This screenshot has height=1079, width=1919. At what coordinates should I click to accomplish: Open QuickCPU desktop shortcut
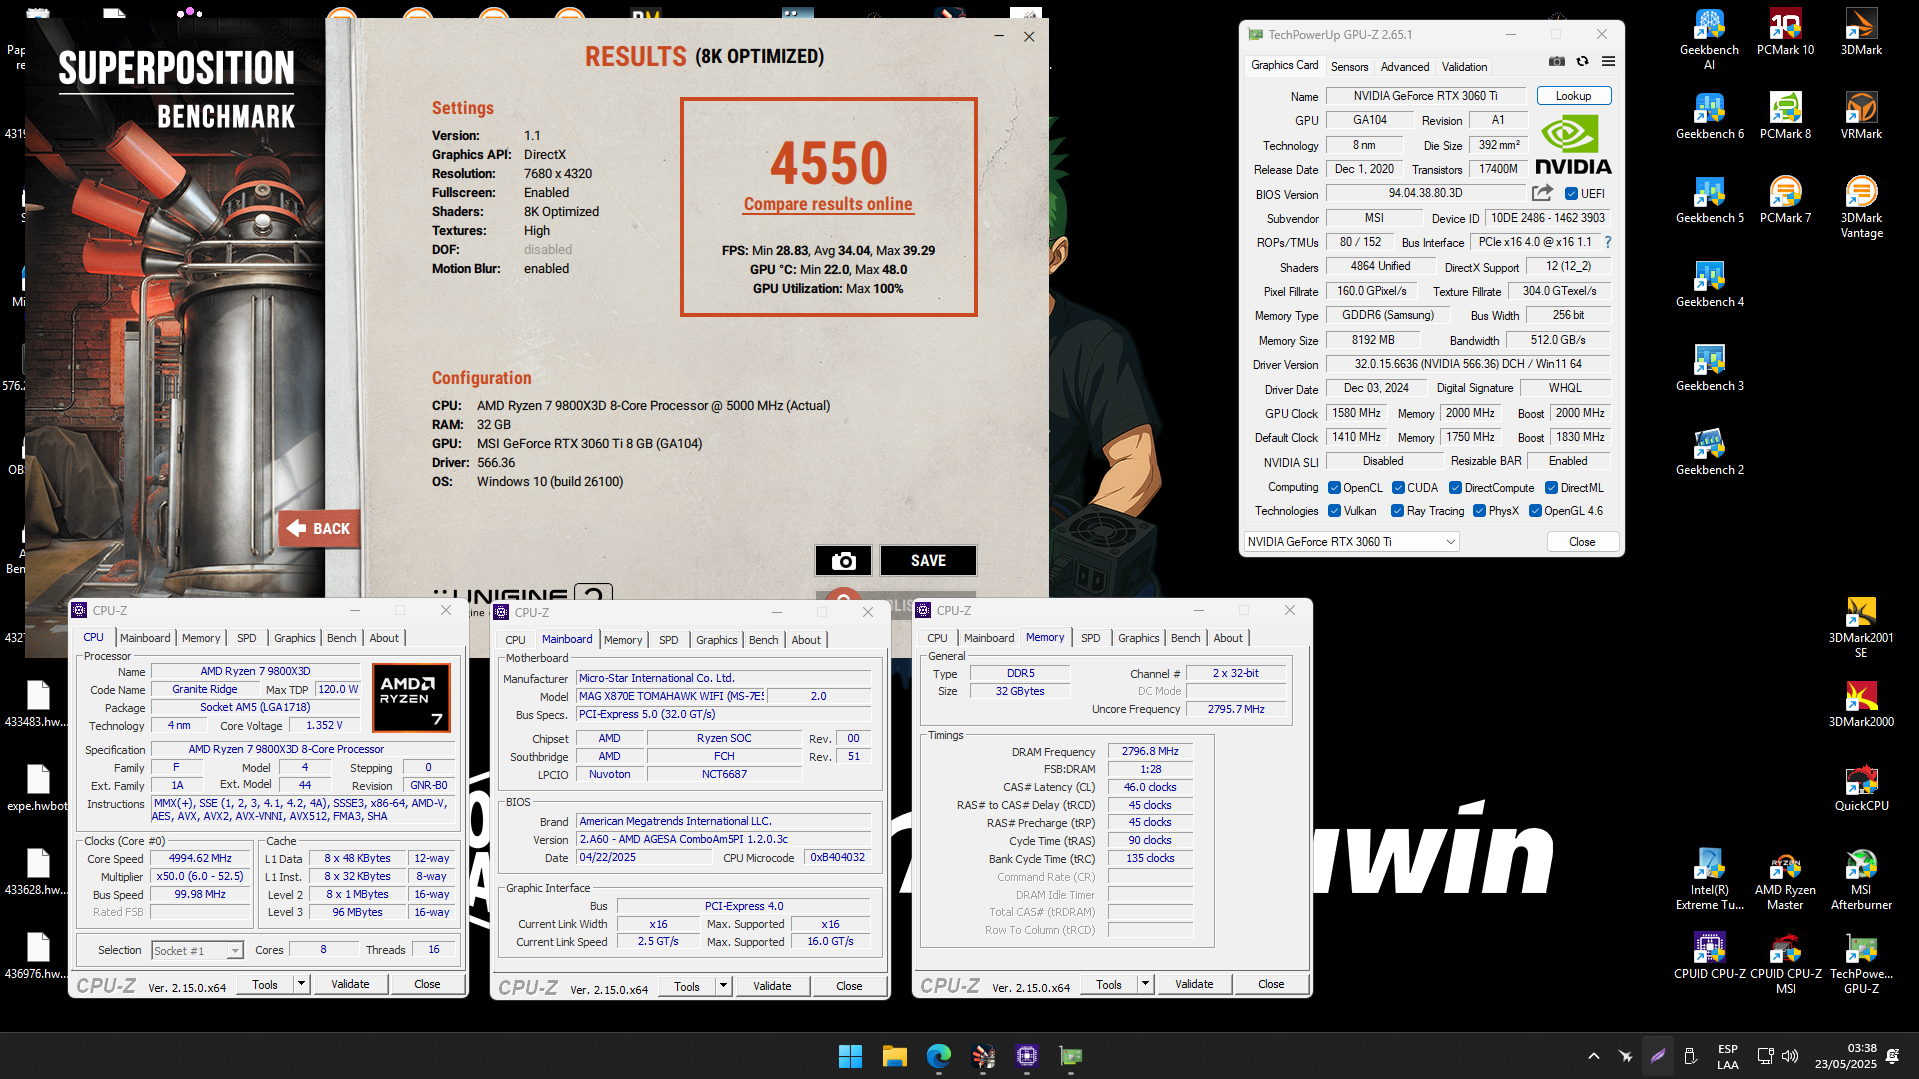click(x=1861, y=788)
